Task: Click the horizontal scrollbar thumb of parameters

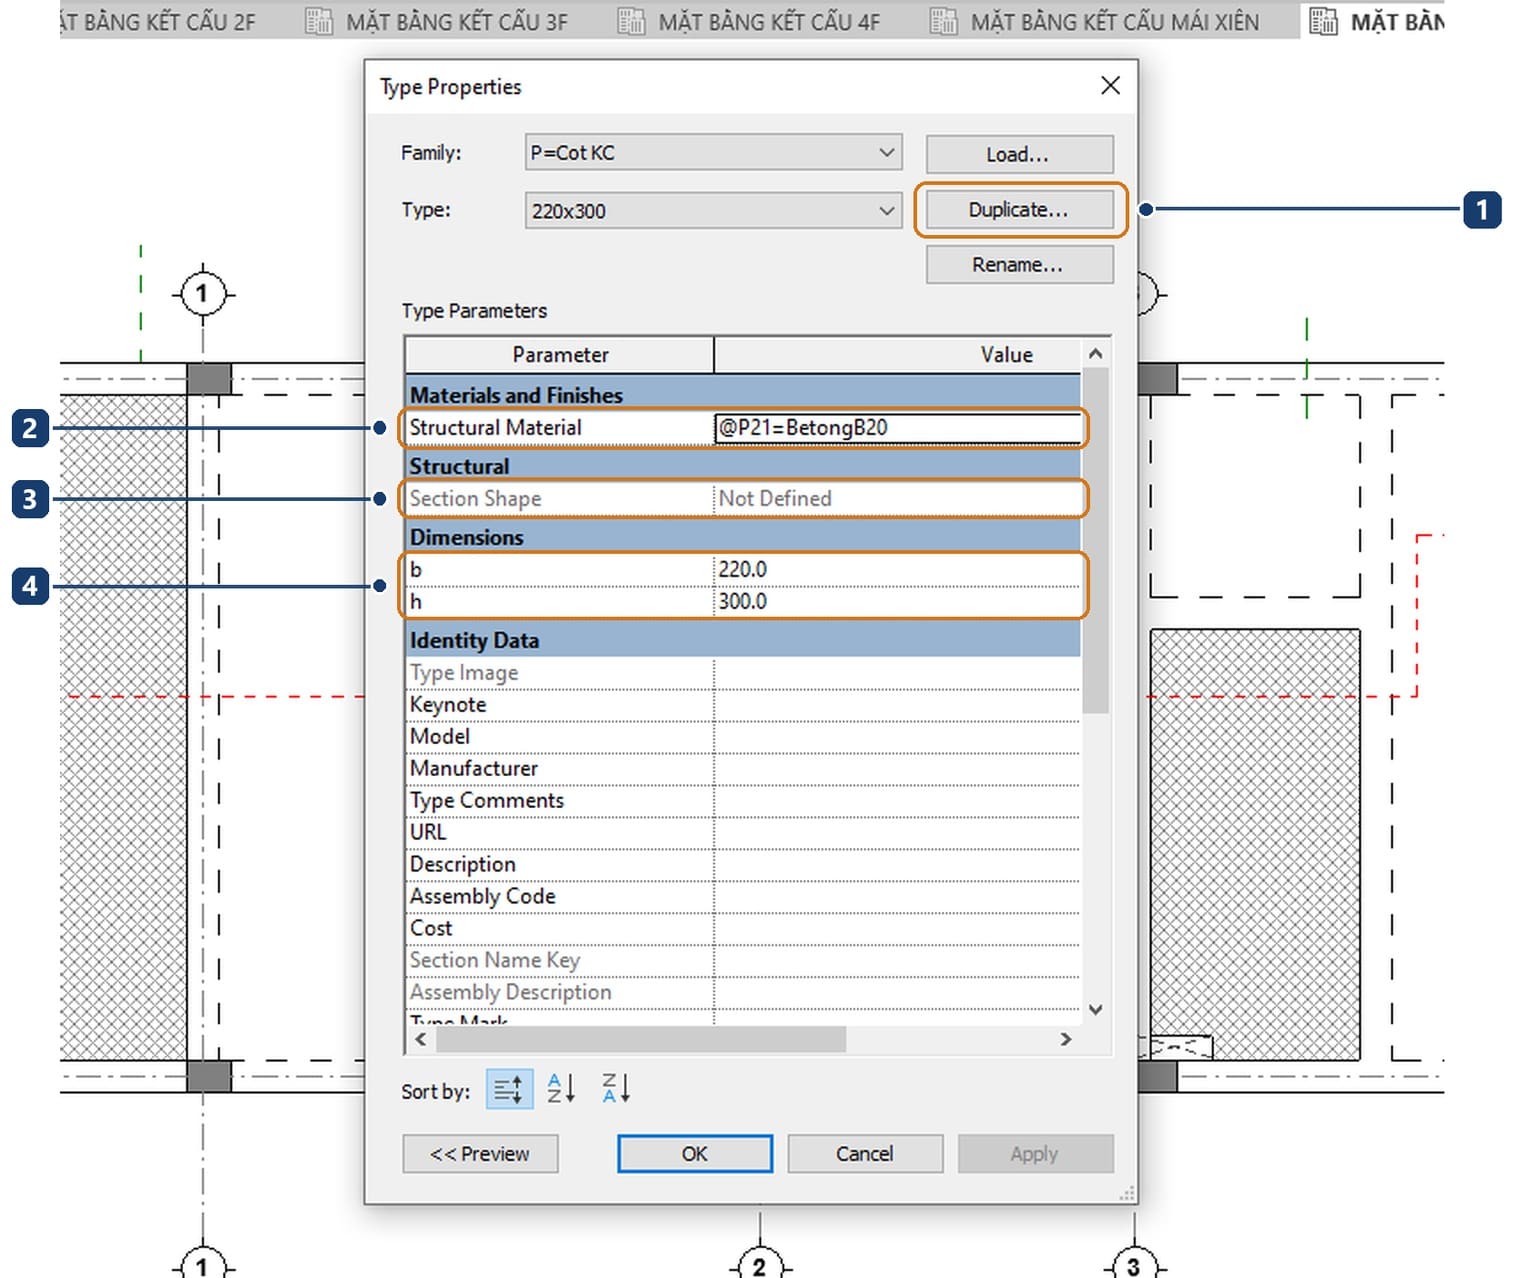Action: pyautogui.click(x=641, y=1039)
